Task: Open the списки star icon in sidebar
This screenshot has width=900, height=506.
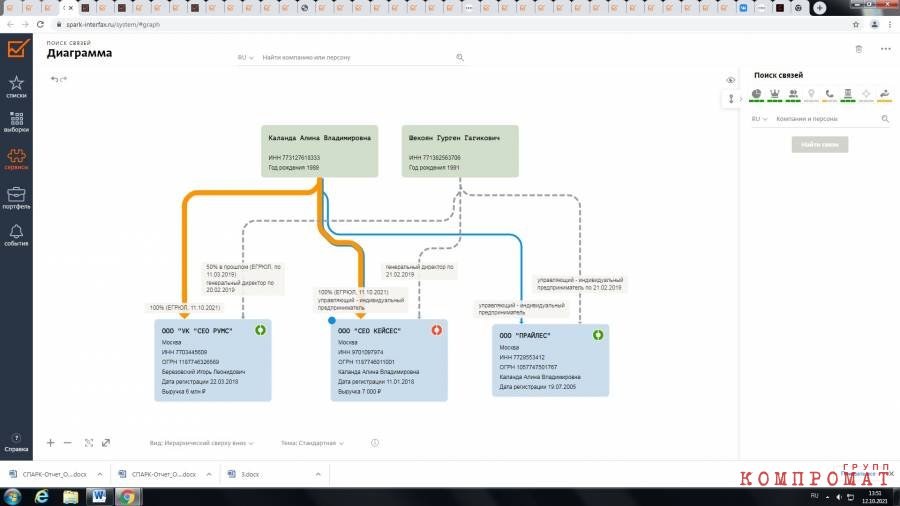Action: pyautogui.click(x=16, y=83)
